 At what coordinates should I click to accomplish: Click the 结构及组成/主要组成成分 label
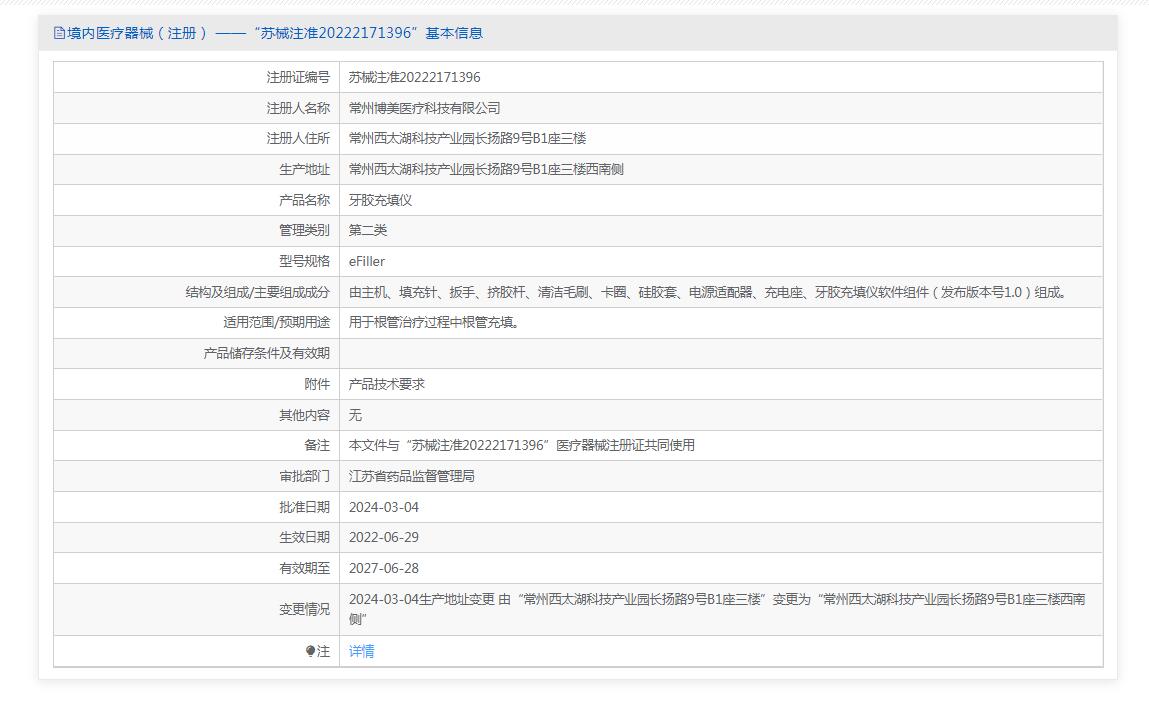258,292
